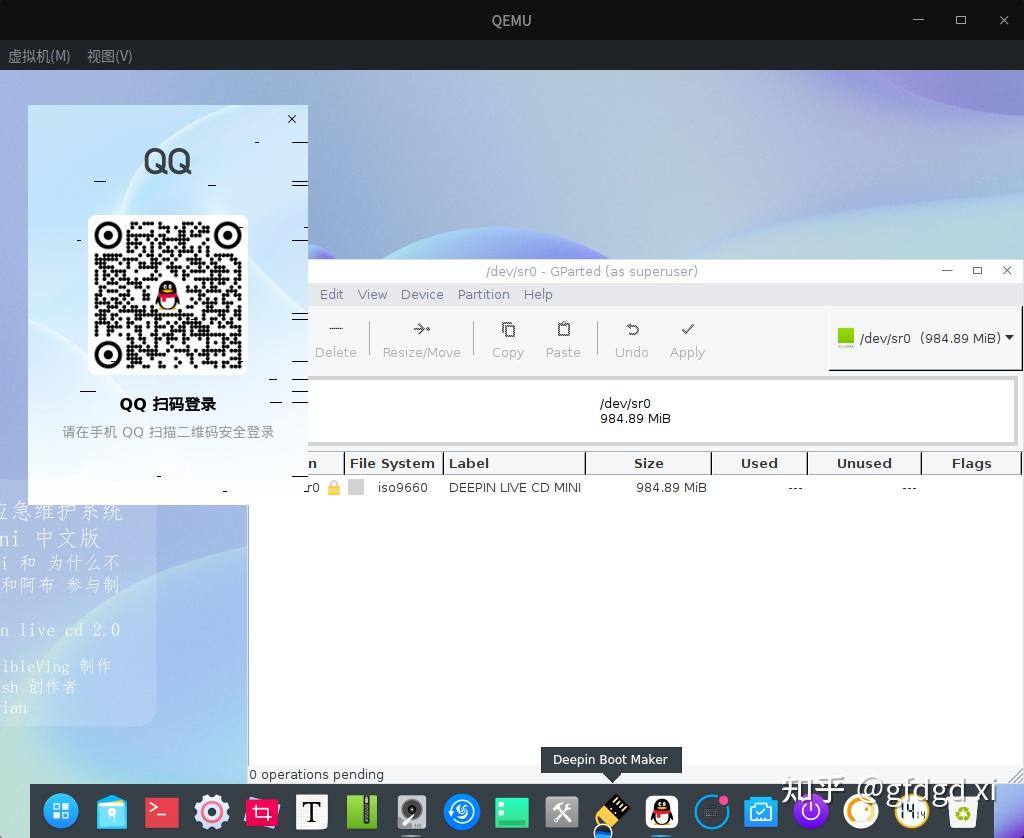Open the Device menu in GParted

tap(421, 294)
